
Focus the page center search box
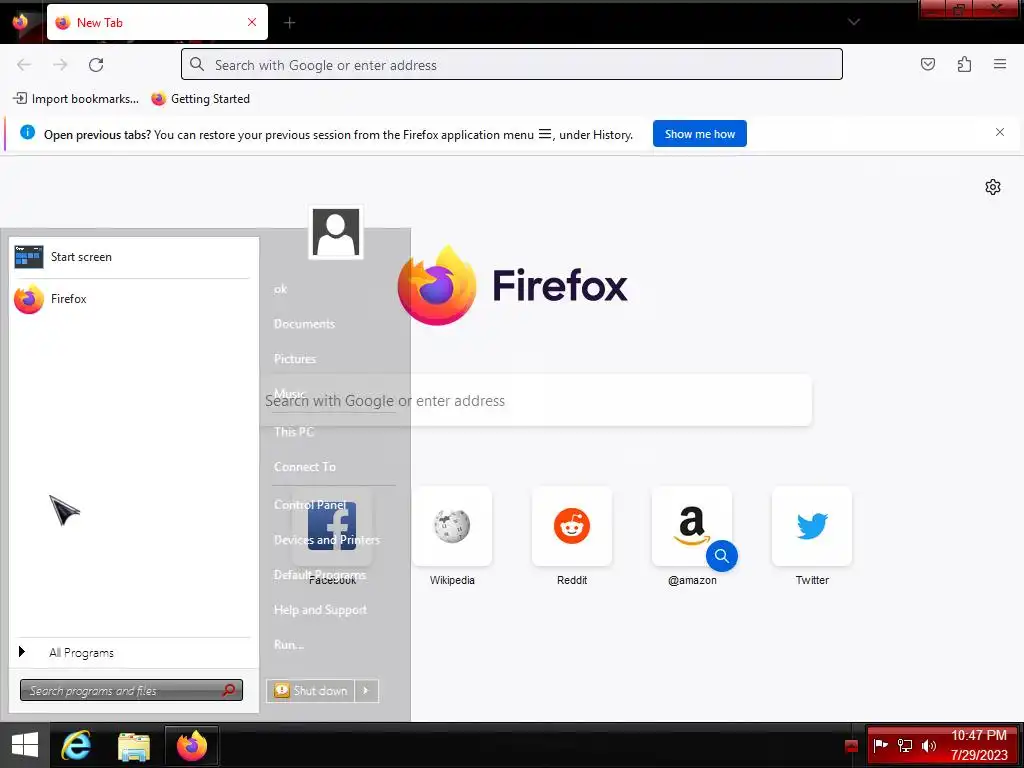click(536, 401)
